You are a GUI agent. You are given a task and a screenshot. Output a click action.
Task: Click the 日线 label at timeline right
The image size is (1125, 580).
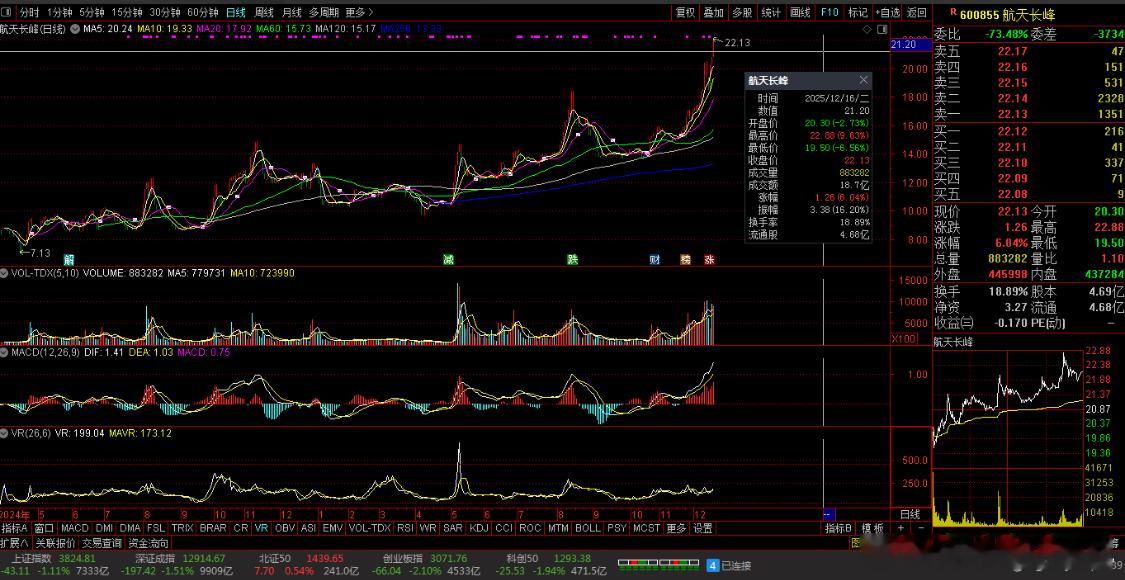(x=910, y=514)
